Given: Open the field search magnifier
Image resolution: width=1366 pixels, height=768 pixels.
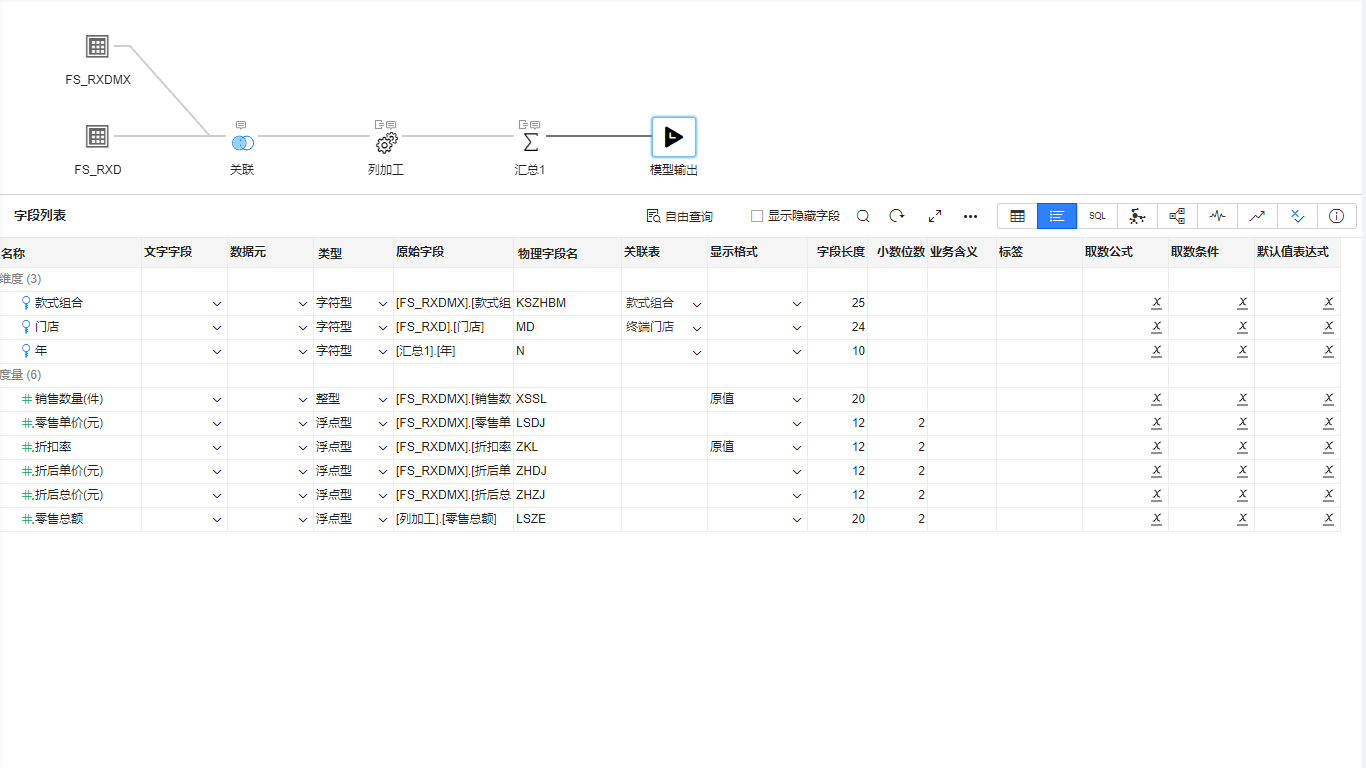Looking at the screenshot, I should (862, 215).
